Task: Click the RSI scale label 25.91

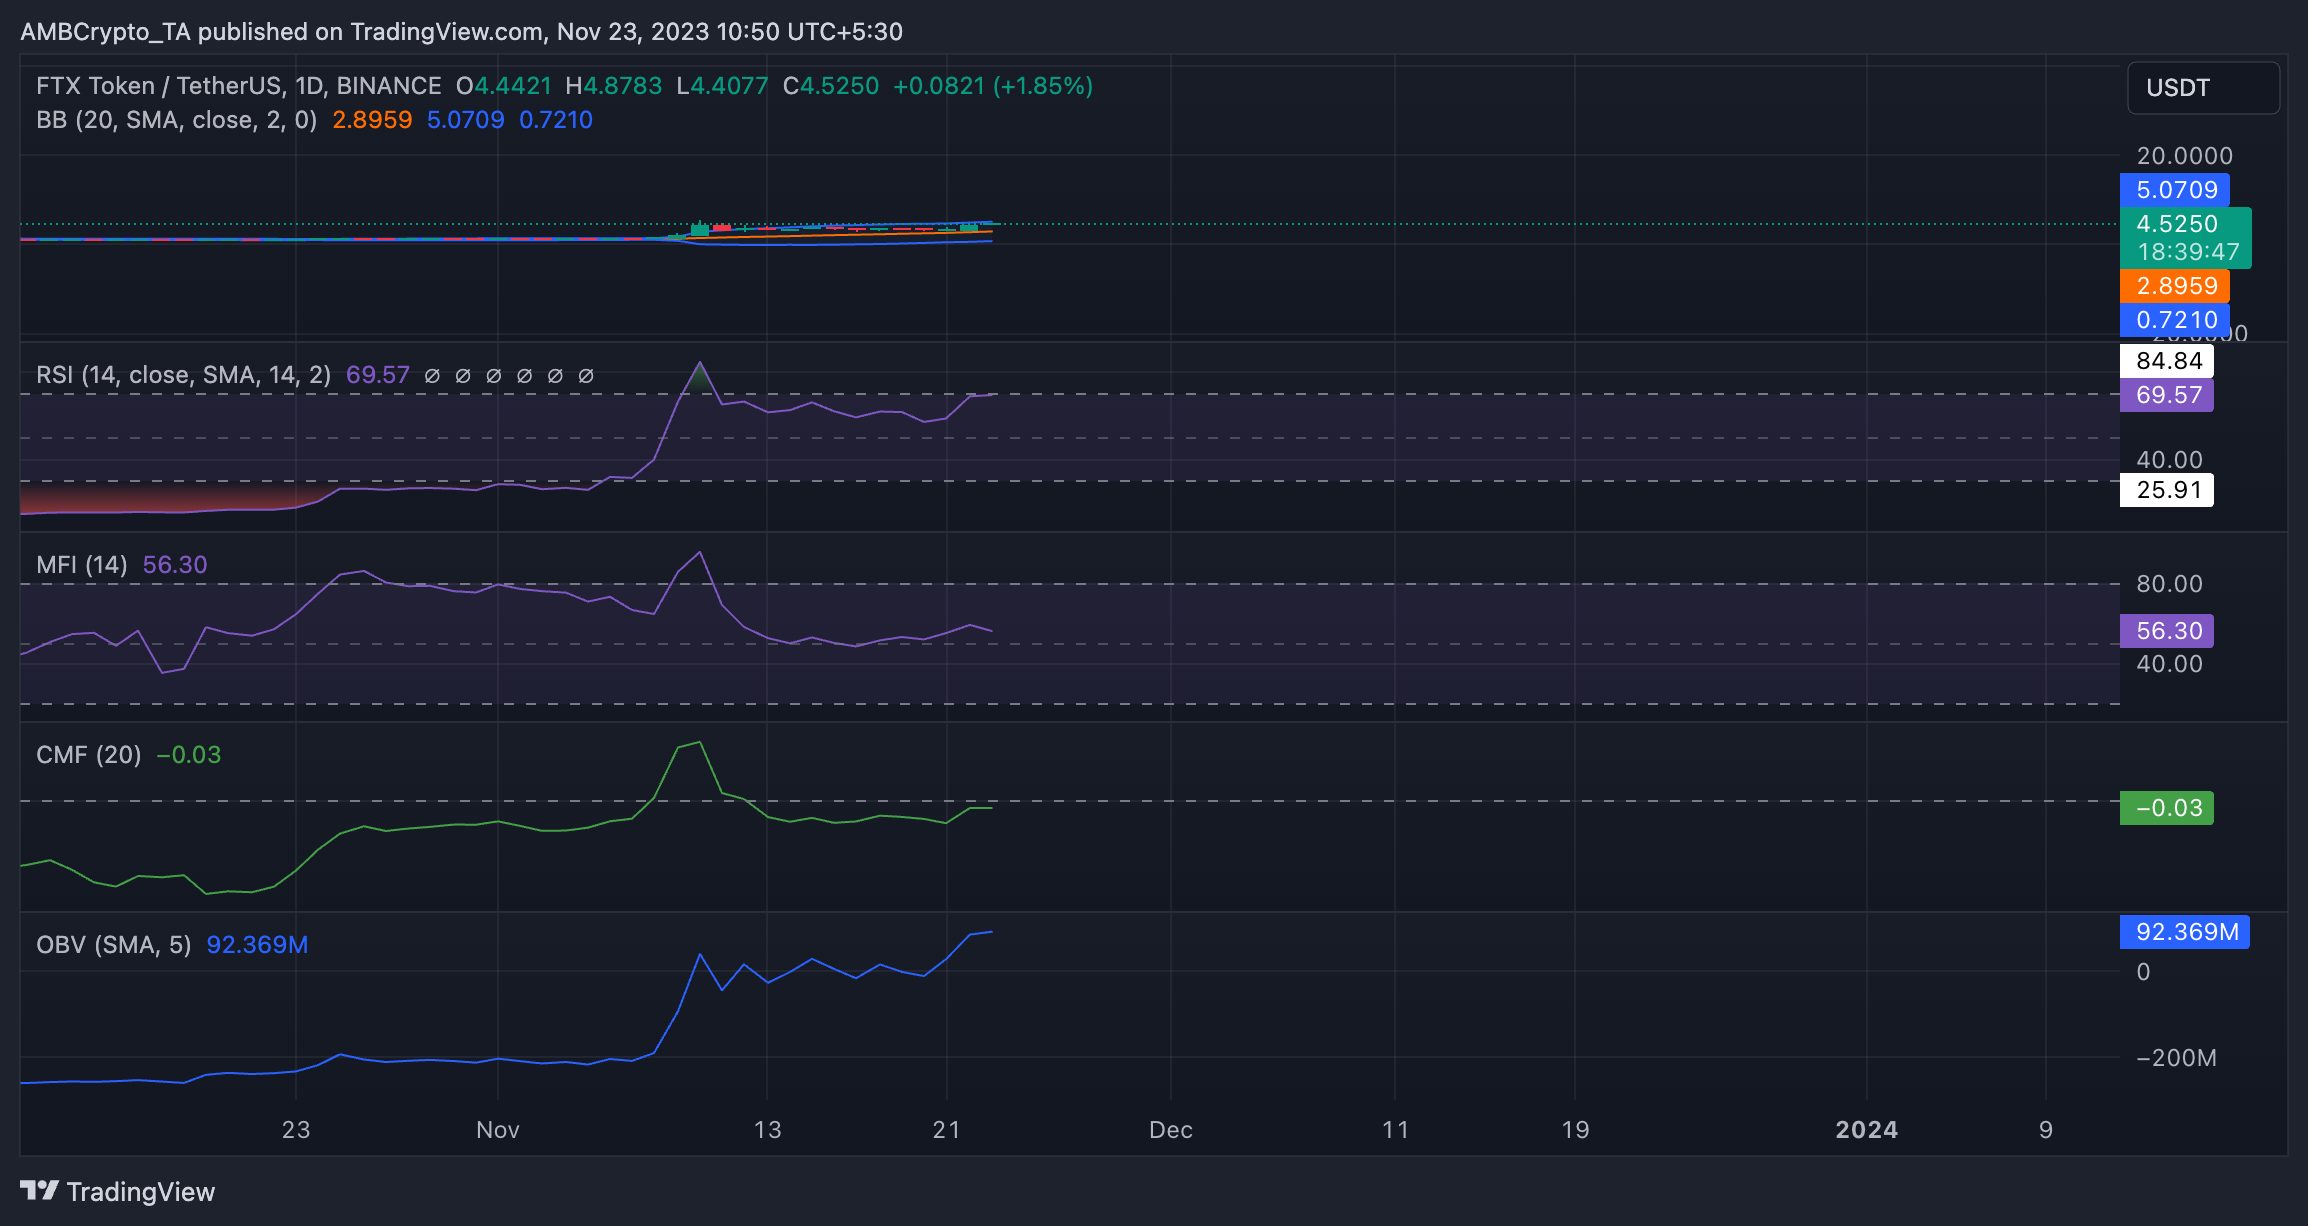Action: (x=2167, y=490)
